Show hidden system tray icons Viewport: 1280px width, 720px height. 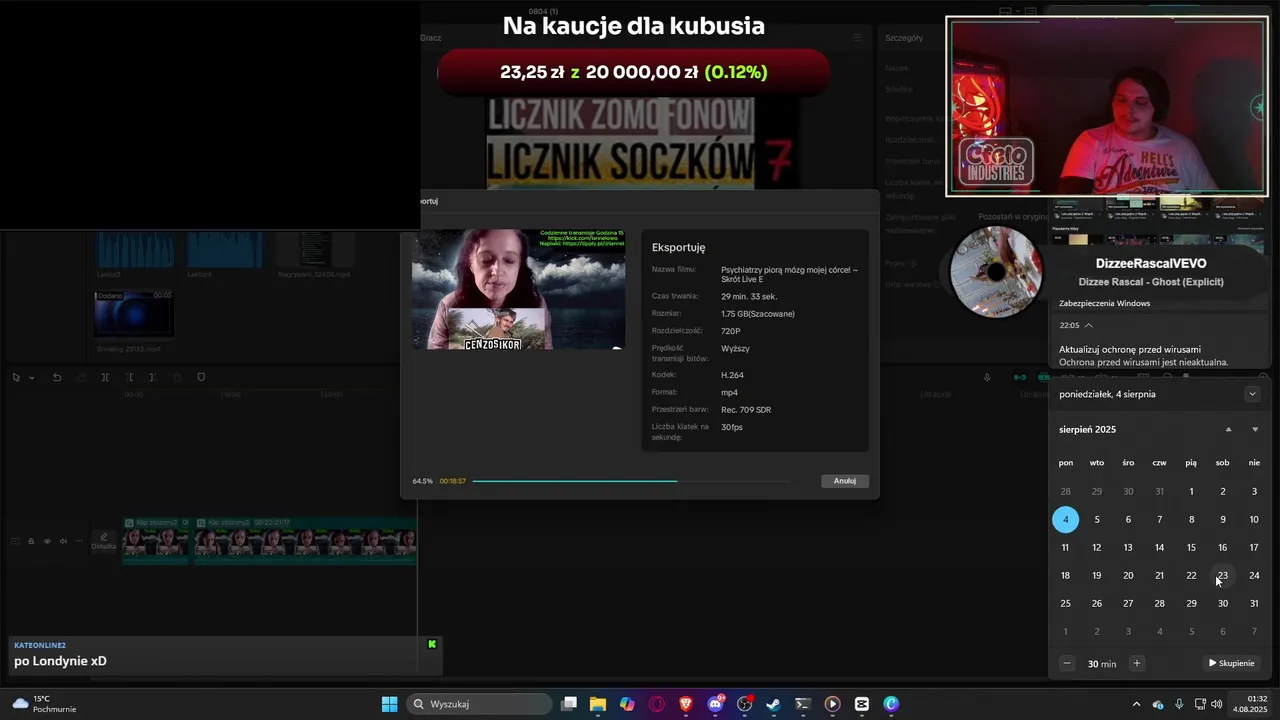tap(1135, 704)
